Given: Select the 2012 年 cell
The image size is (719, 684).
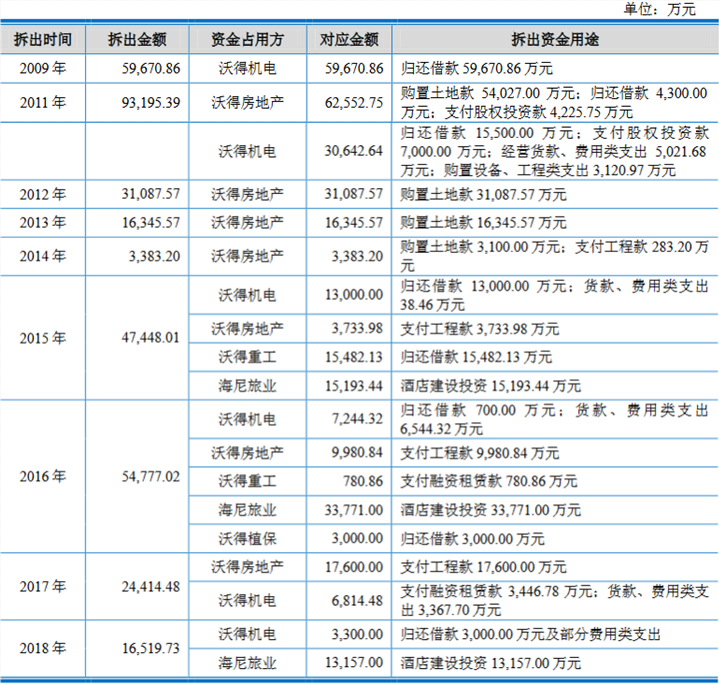Looking at the screenshot, I should (x=43, y=194).
